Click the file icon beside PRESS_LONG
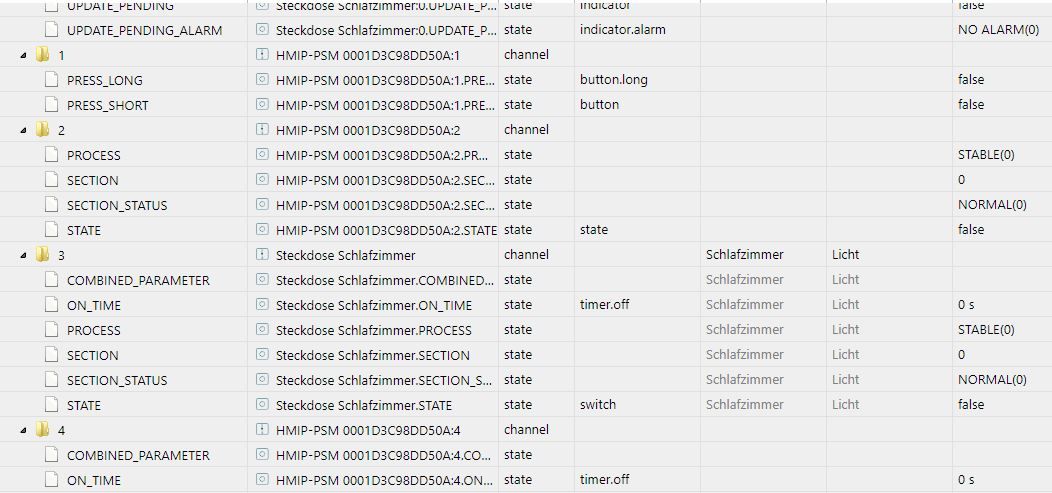Image resolution: width=1052 pixels, height=493 pixels. tap(51, 79)
